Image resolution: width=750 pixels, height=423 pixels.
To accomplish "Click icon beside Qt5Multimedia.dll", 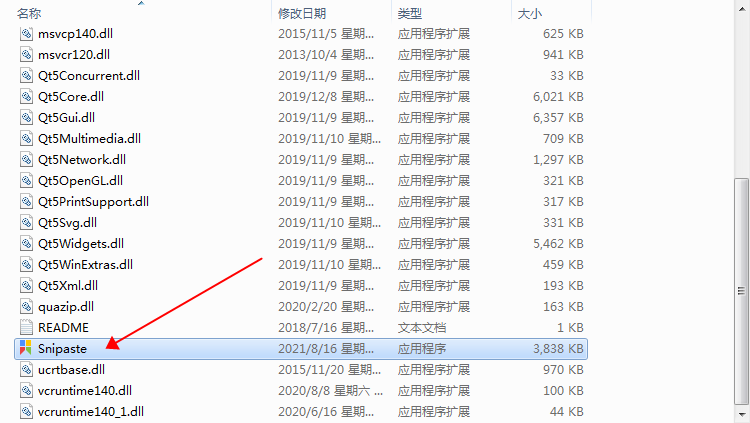I will click(x=26, y=139).
